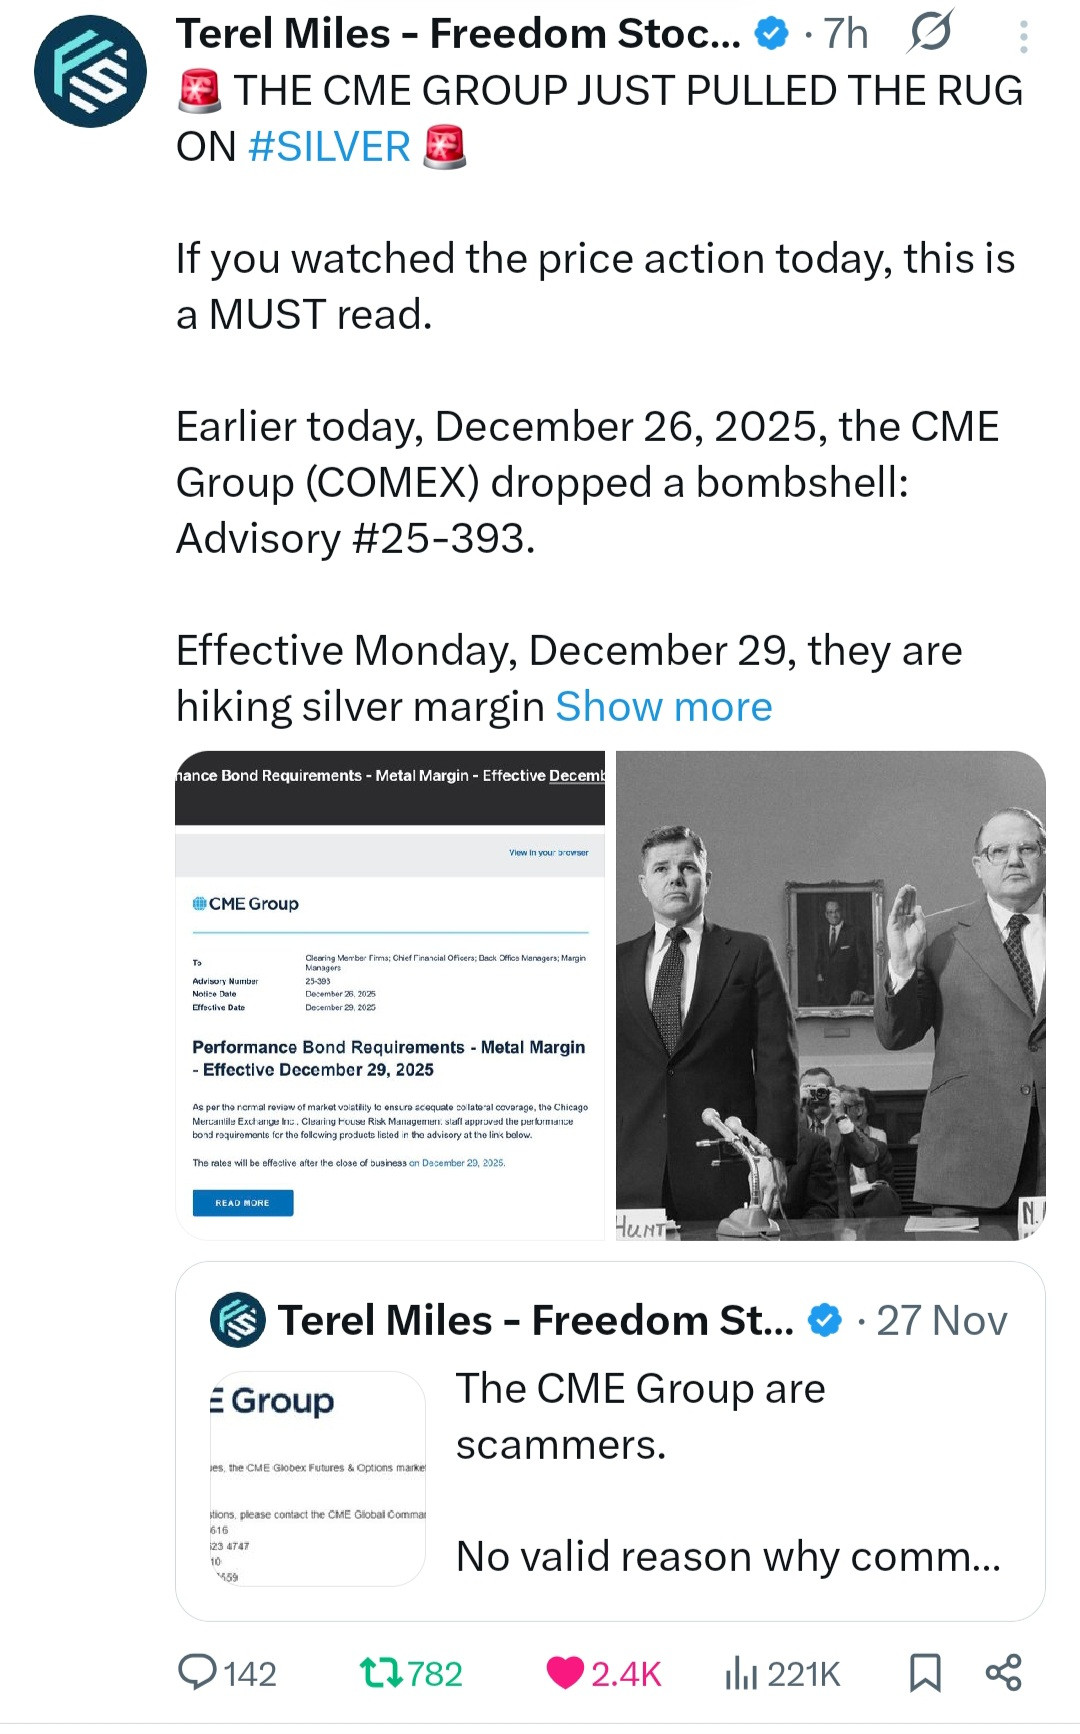The image size is (1080, 1734).
Task: Click Terel Miles - Freedom Stoc... name
Action: click(458, 34)
